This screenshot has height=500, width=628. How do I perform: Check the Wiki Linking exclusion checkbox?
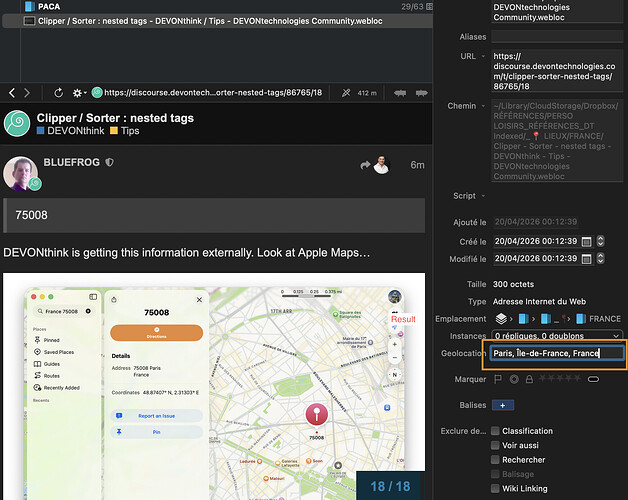point(495,489)
